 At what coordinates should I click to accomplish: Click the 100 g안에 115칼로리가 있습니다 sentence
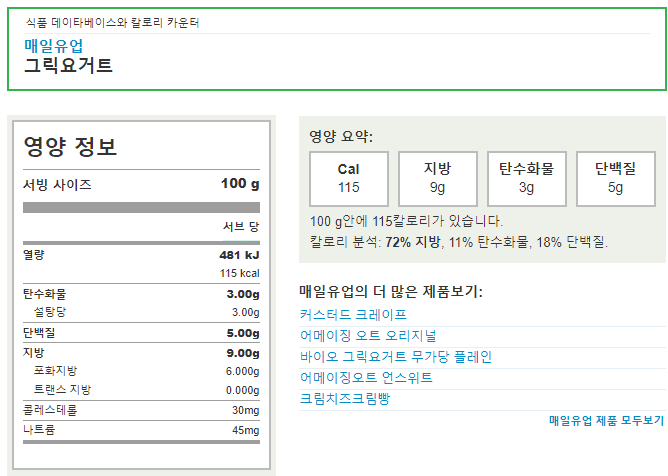(x=406, y=221)
